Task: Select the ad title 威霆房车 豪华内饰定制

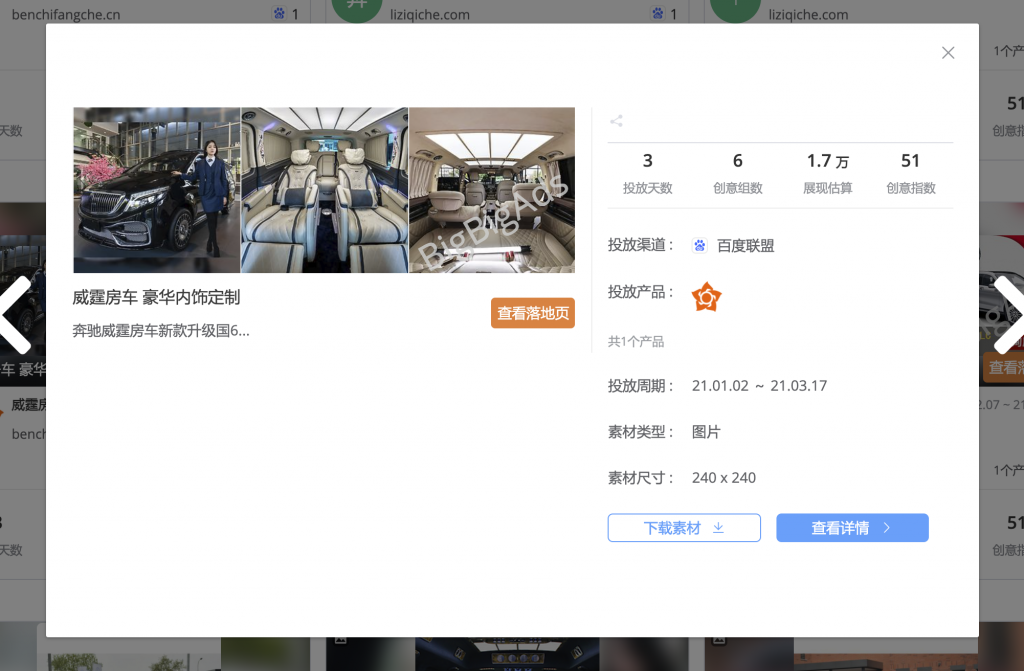Action: [x=156, y=297]
